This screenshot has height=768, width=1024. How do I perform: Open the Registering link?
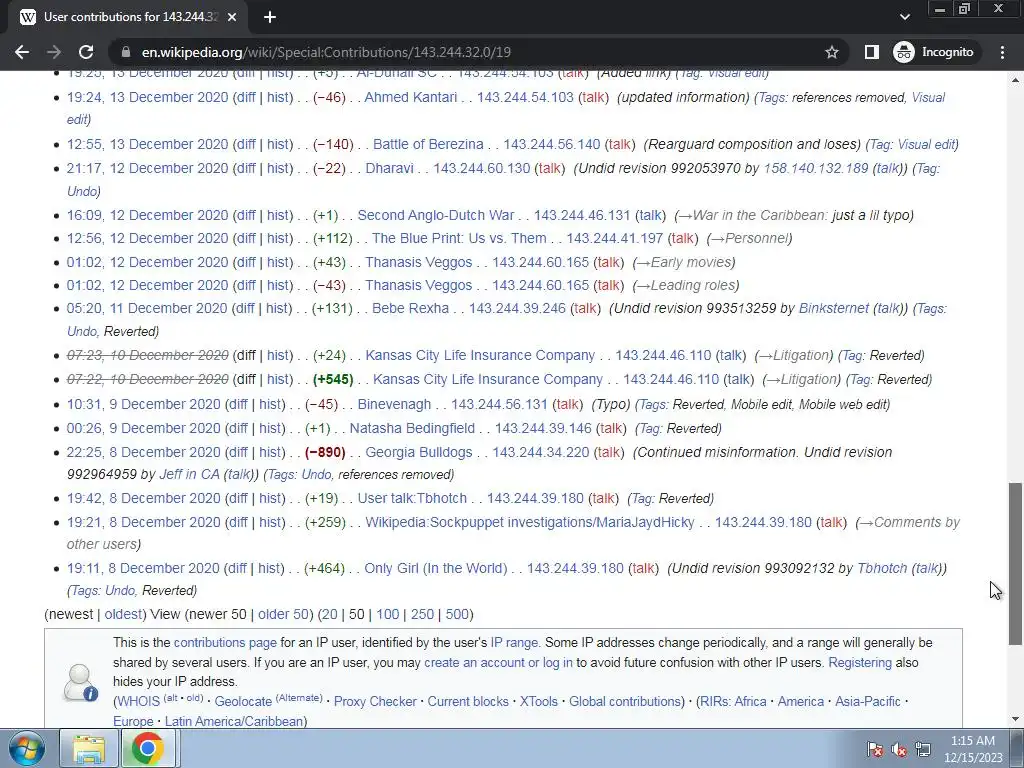[859, 662]
